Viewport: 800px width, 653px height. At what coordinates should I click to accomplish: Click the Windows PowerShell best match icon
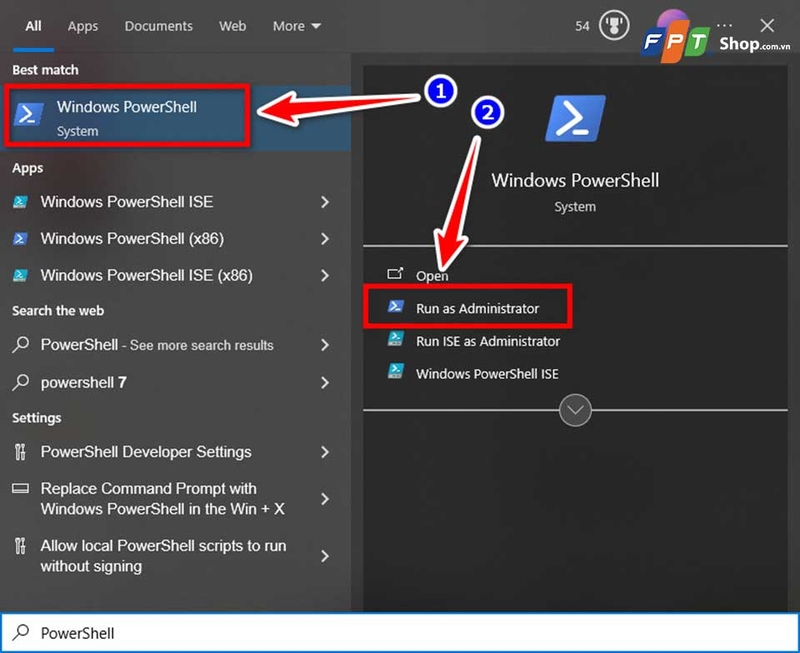[28, 114]
